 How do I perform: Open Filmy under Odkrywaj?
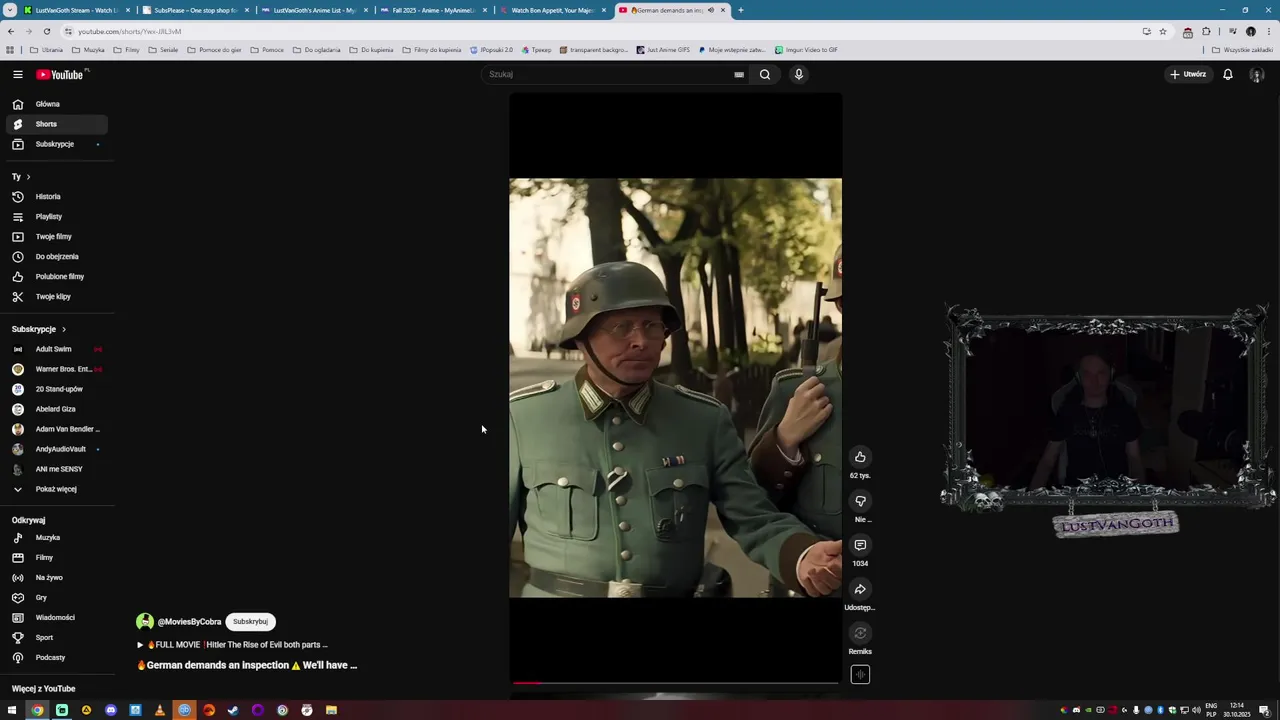point(57,558)
